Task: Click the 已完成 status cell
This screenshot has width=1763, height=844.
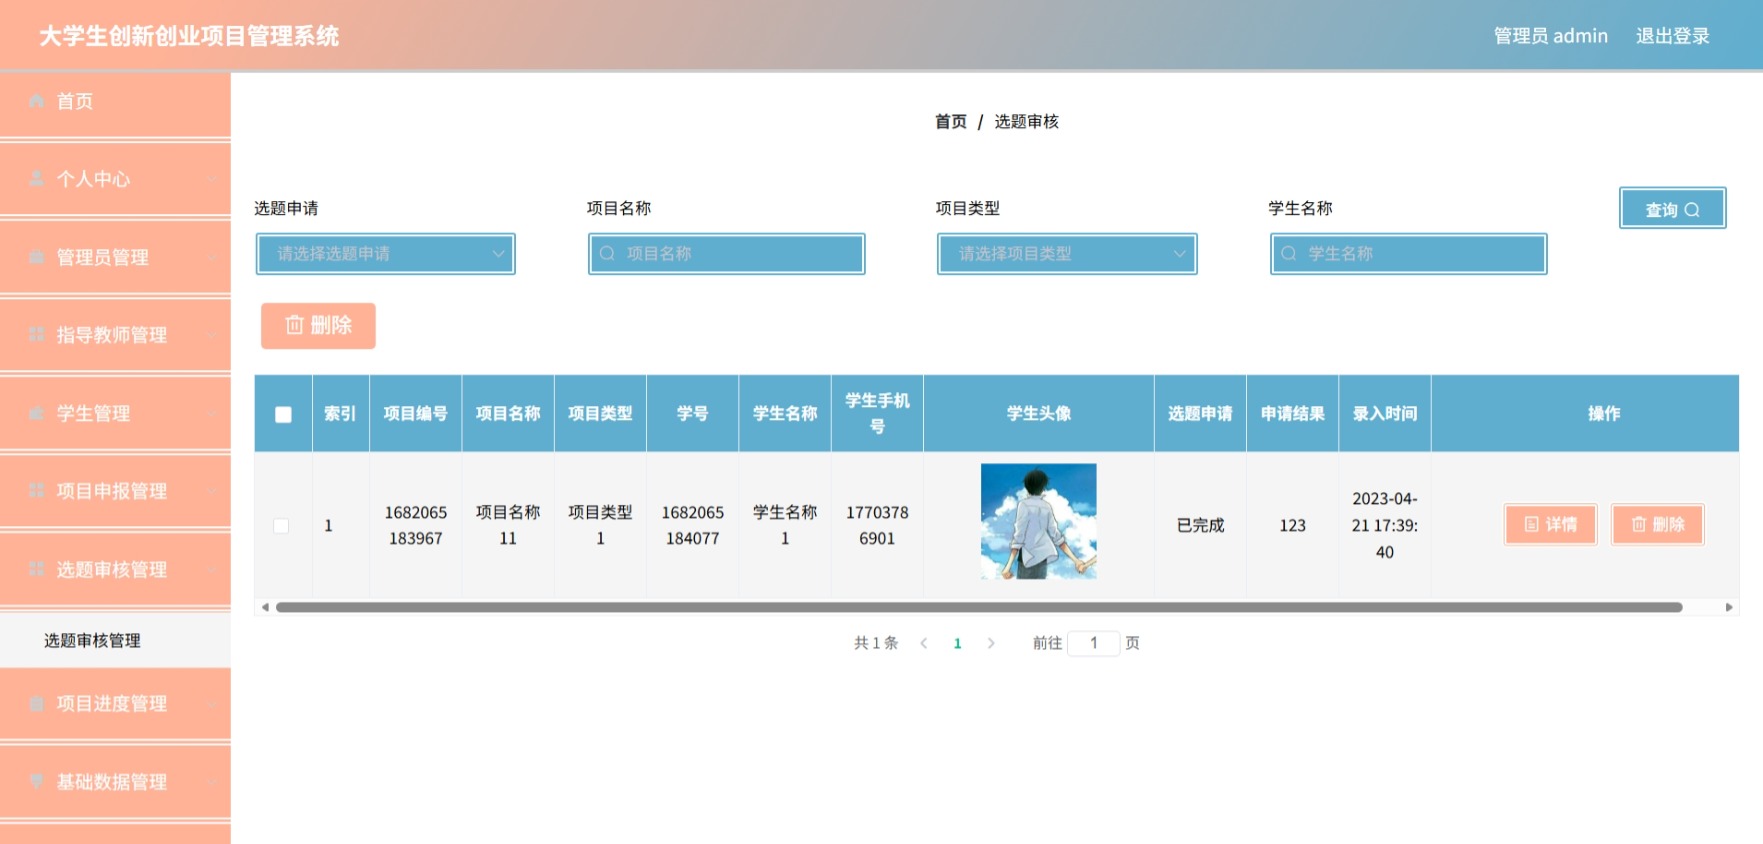Action: (1201, 526)
